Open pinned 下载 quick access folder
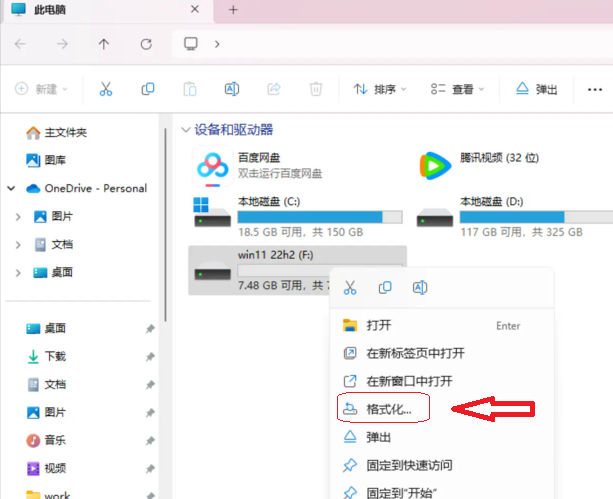The image size is (613, 499). click(x=46, y=357)
